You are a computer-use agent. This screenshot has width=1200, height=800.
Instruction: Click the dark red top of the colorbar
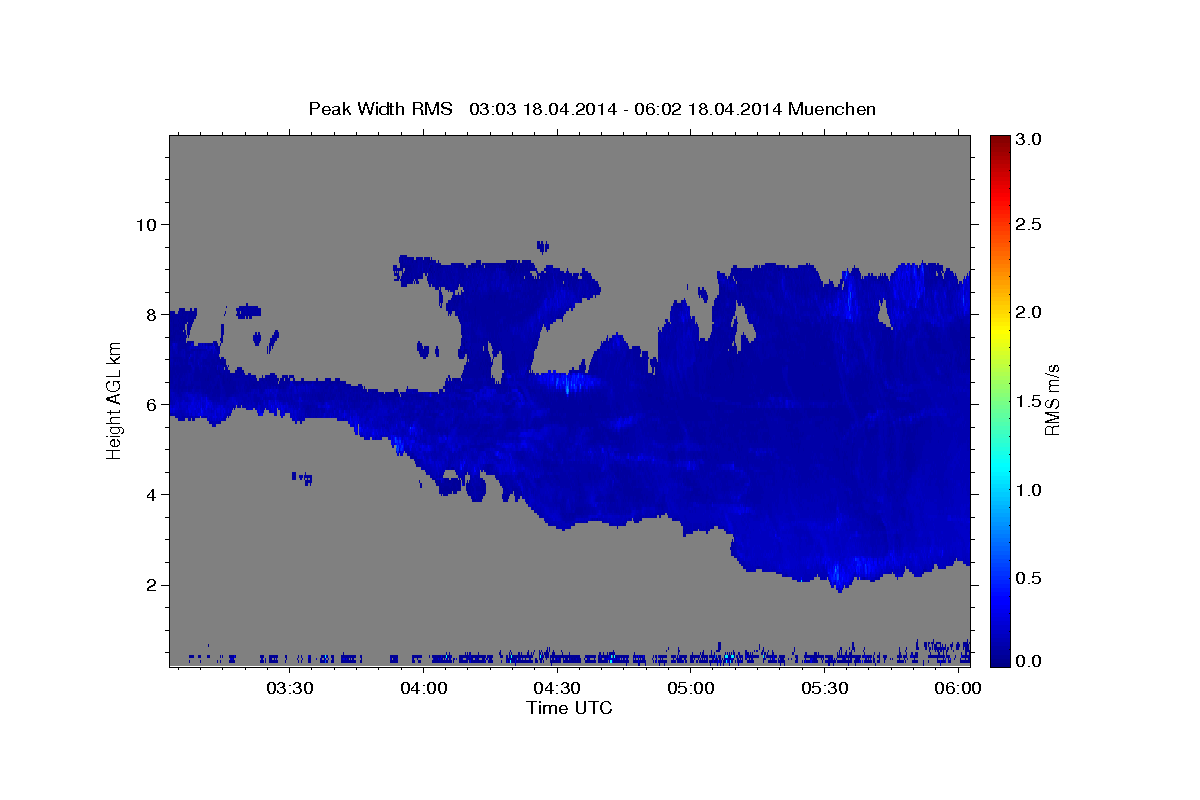point(1000,145)
